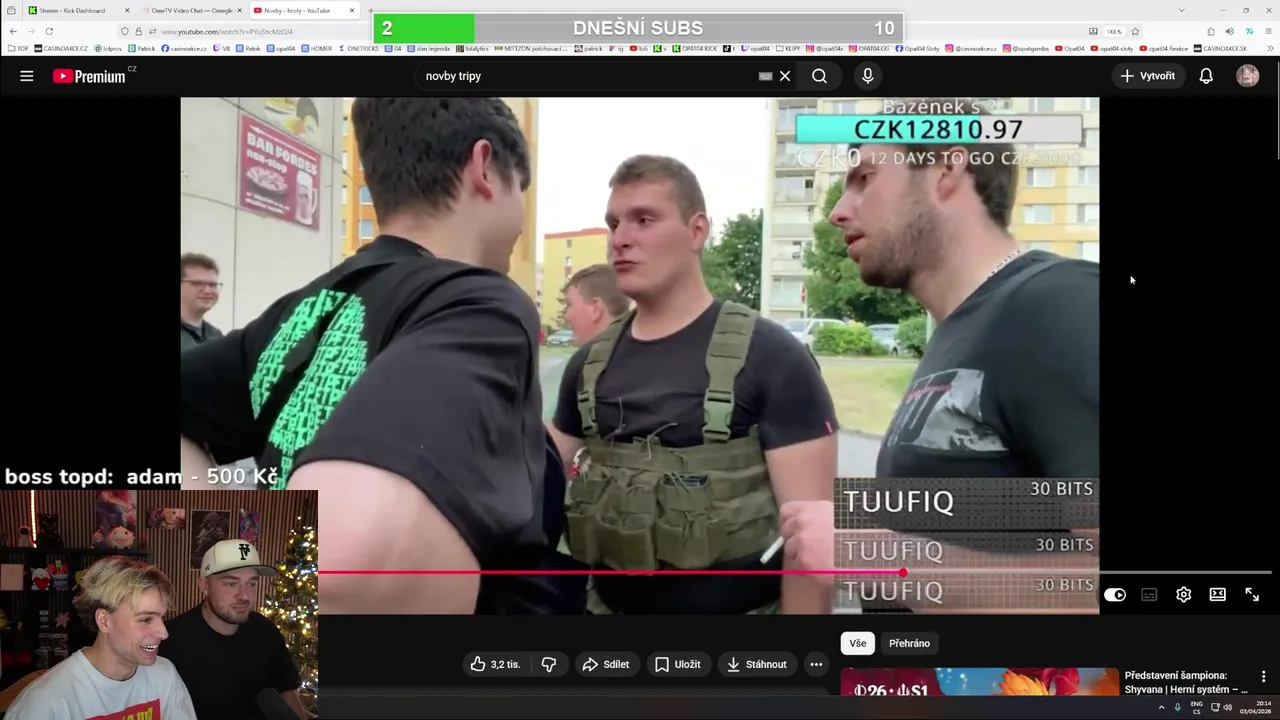Close the Novby - hroty YouTube tab
The width and height of the screenshot is (1280, 720).
pyautogui.click(x=352, y=10)
